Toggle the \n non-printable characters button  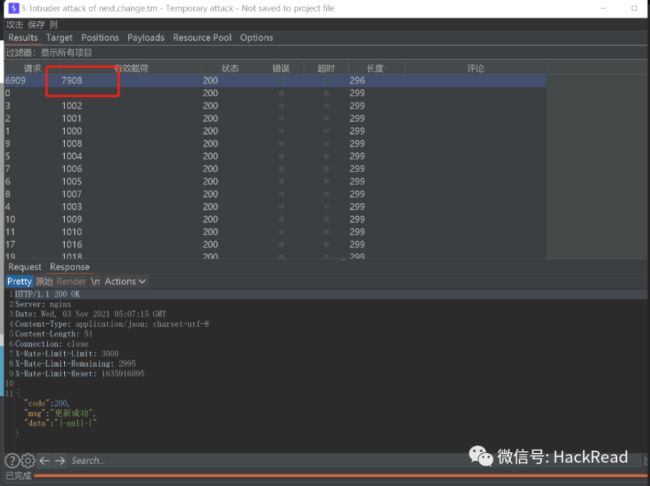pyautogui.click(x=95, y=282)
